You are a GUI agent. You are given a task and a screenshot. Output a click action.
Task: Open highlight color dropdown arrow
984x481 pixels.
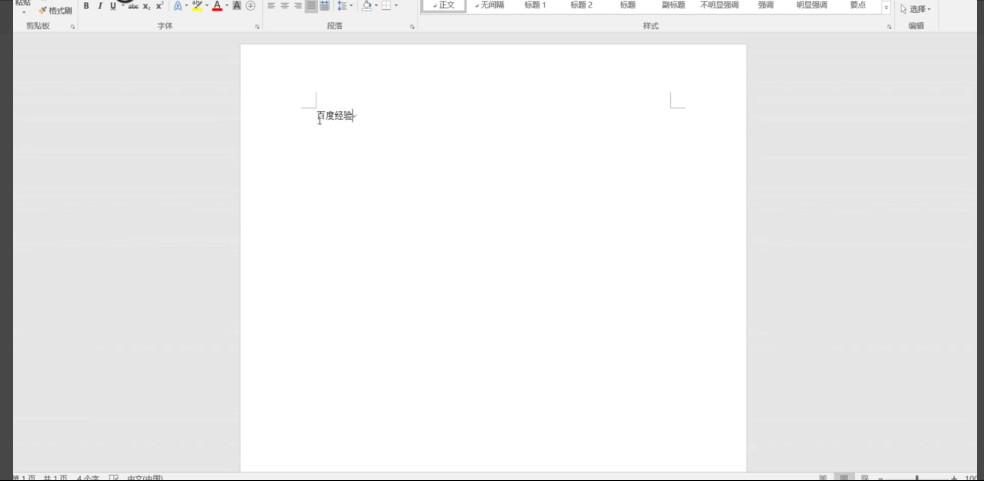pos(206,6)
